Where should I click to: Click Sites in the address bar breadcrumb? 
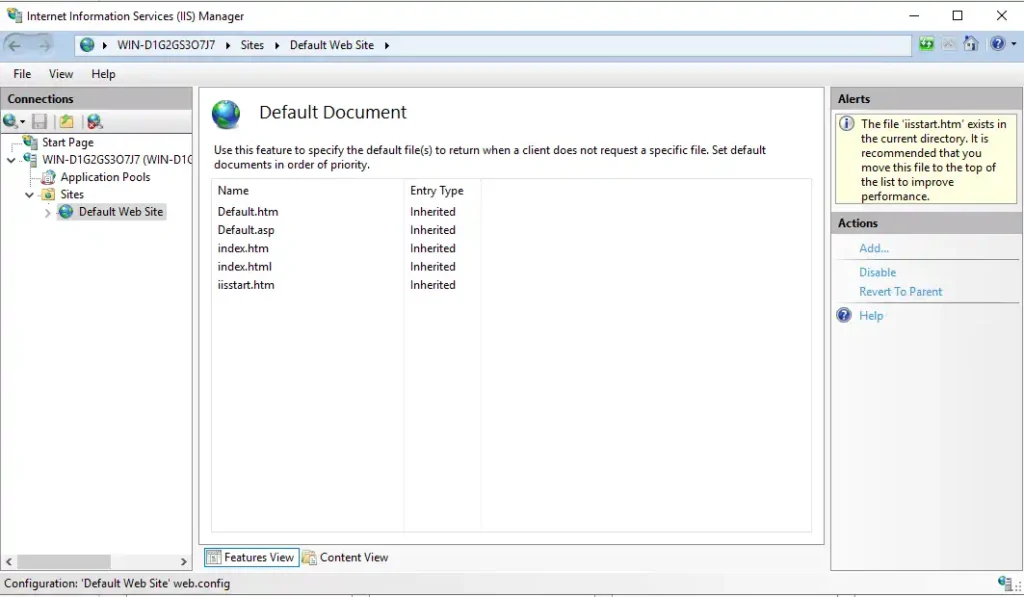click(x=252, y=45)
